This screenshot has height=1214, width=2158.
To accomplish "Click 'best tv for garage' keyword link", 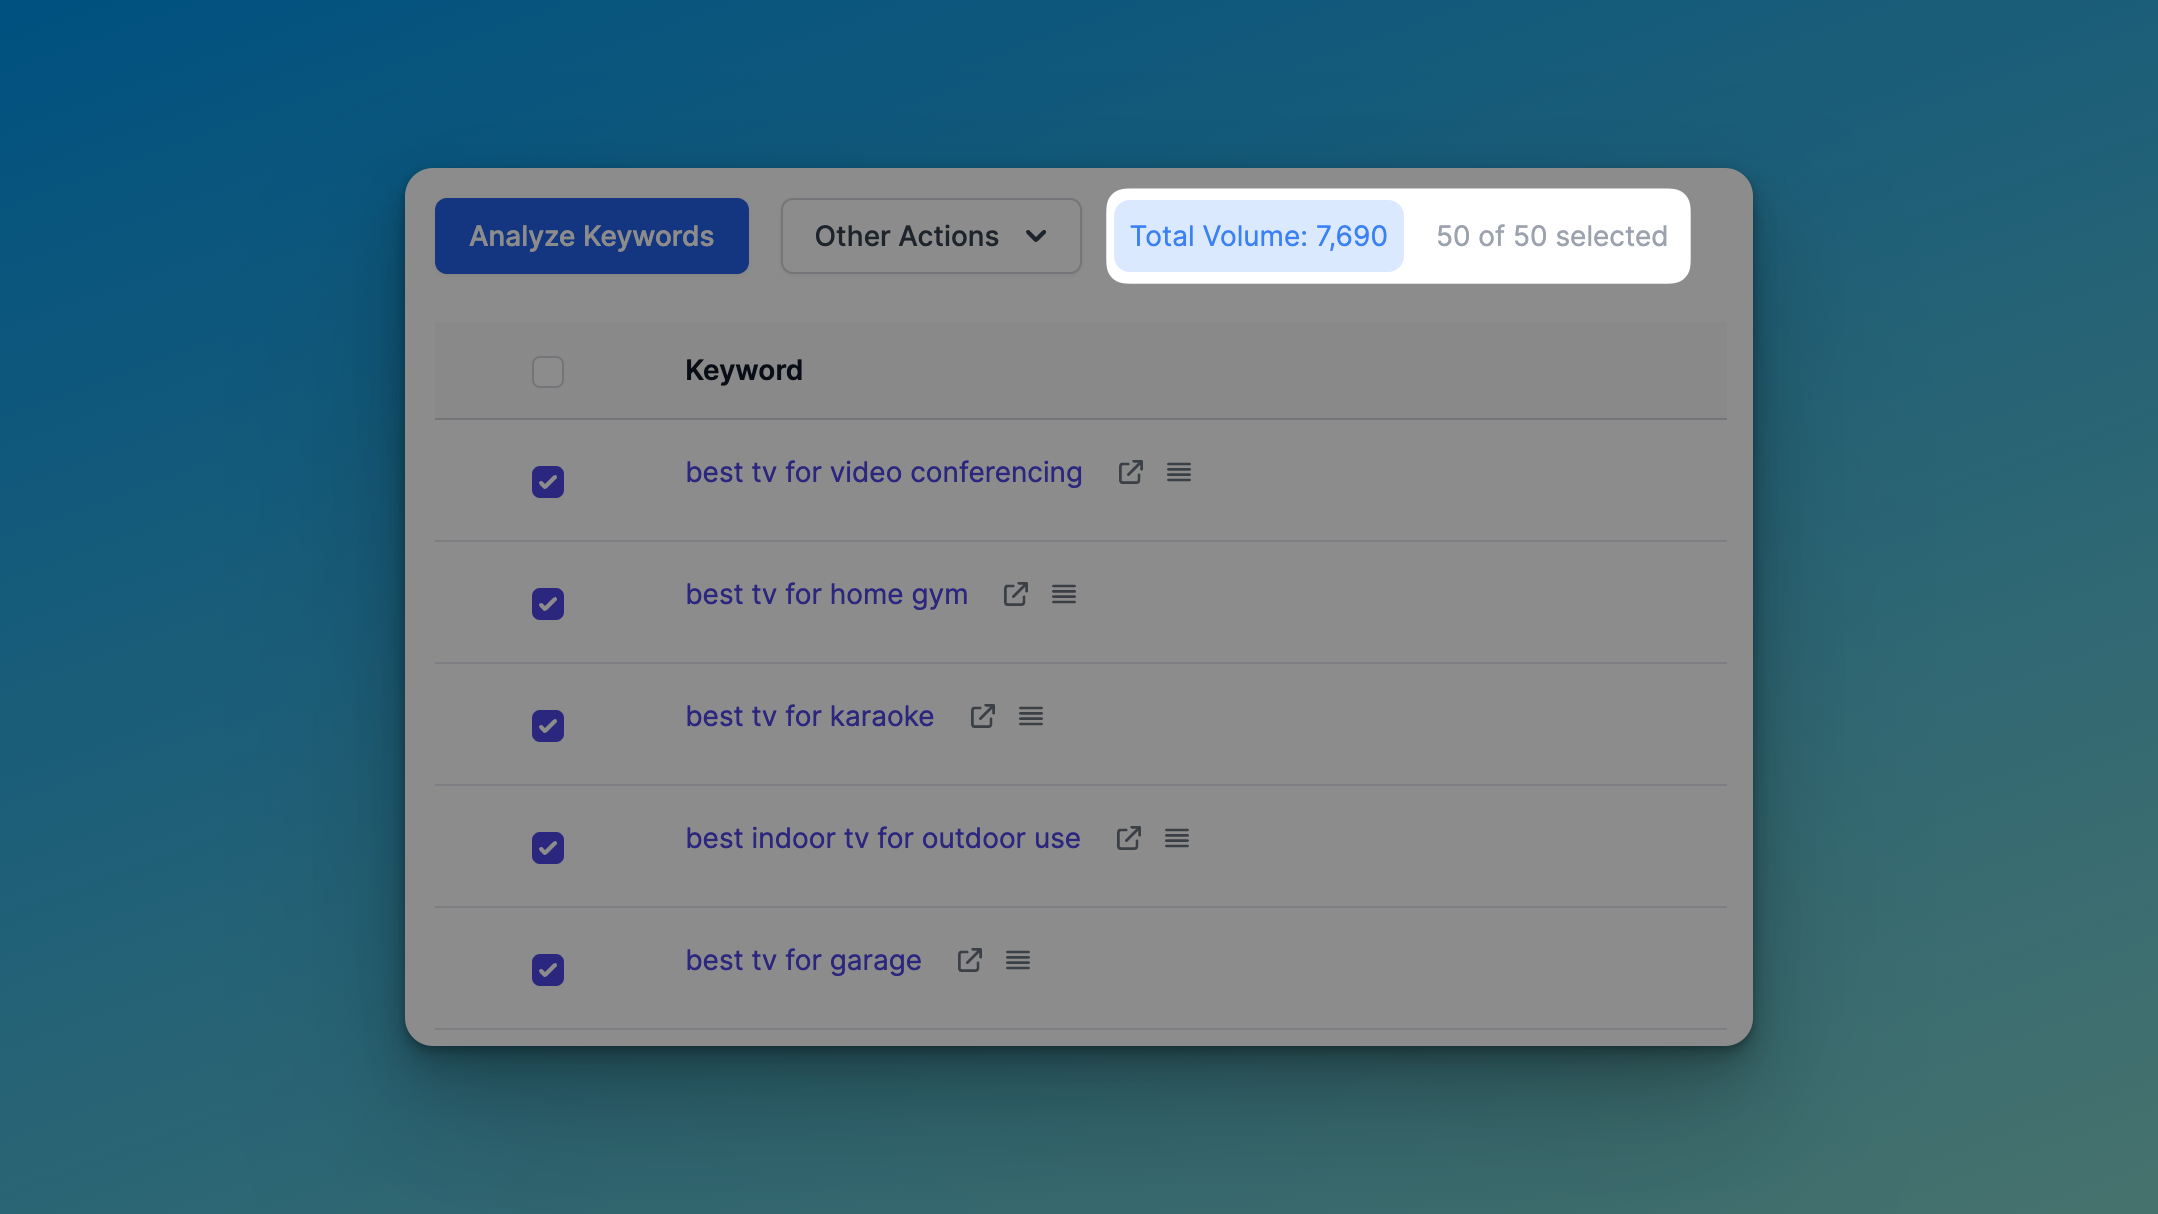I will (x=803, y=961).
